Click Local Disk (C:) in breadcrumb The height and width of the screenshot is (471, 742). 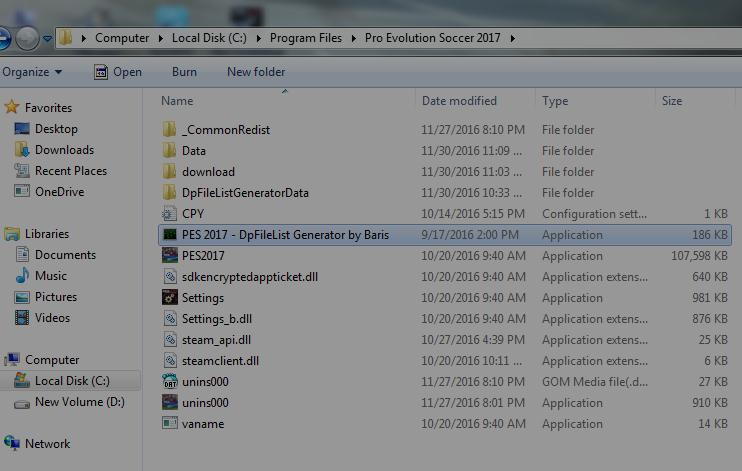coord(209,38)
